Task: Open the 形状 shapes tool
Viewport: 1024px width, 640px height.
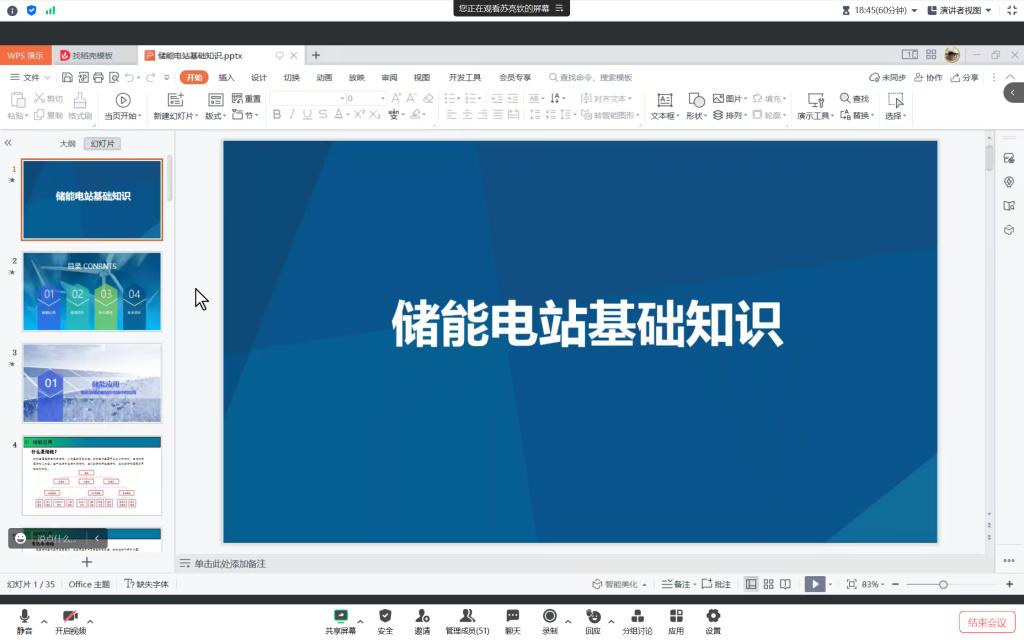Action: click(695, 100)
